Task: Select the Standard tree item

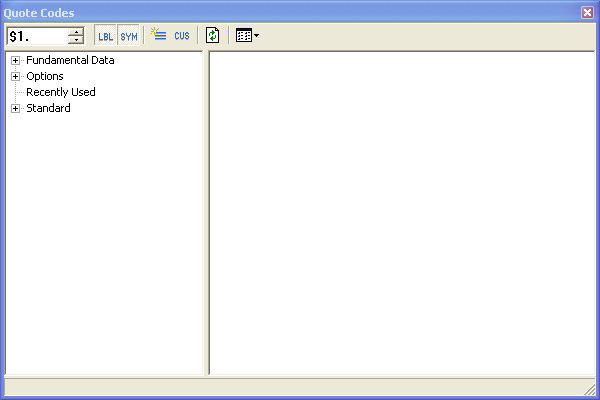Action: [x=48, y=108]
